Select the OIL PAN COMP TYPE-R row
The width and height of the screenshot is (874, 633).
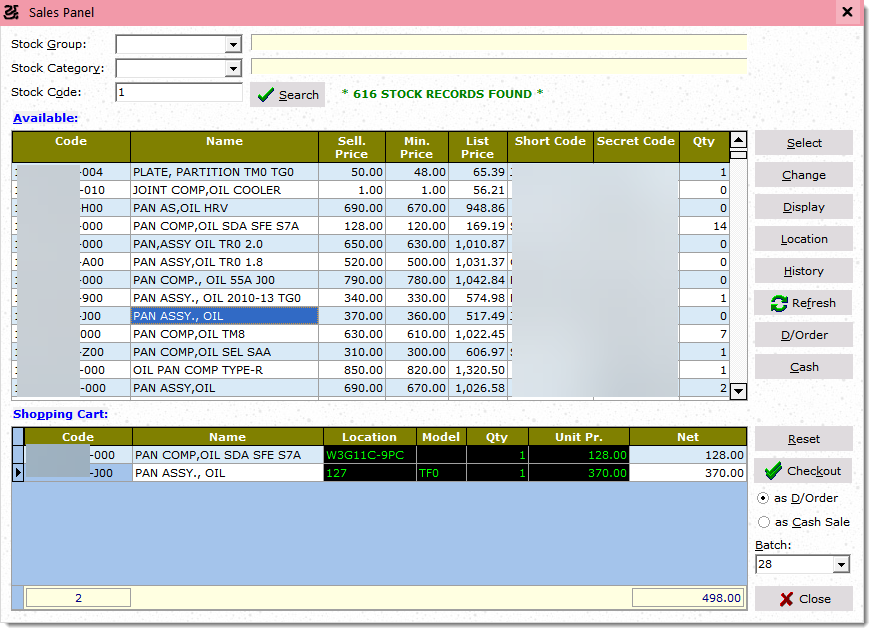pos(224,370)
